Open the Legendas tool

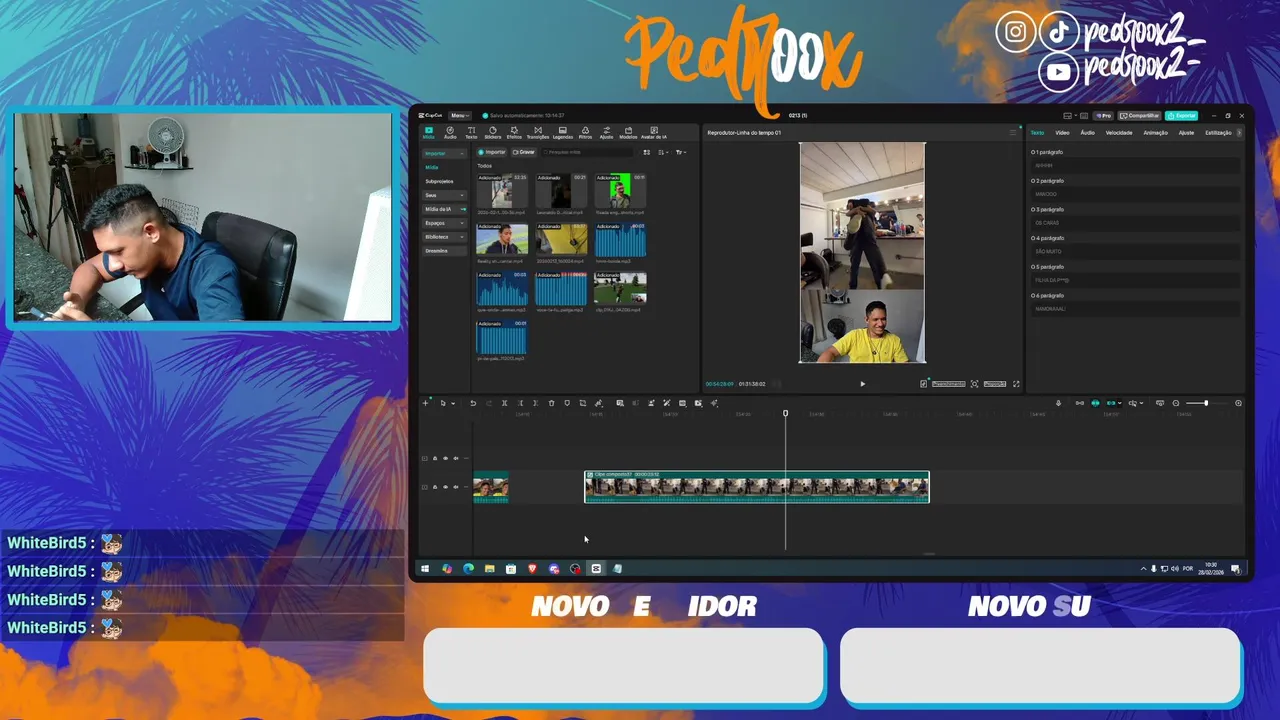click(x=563, y=132)
